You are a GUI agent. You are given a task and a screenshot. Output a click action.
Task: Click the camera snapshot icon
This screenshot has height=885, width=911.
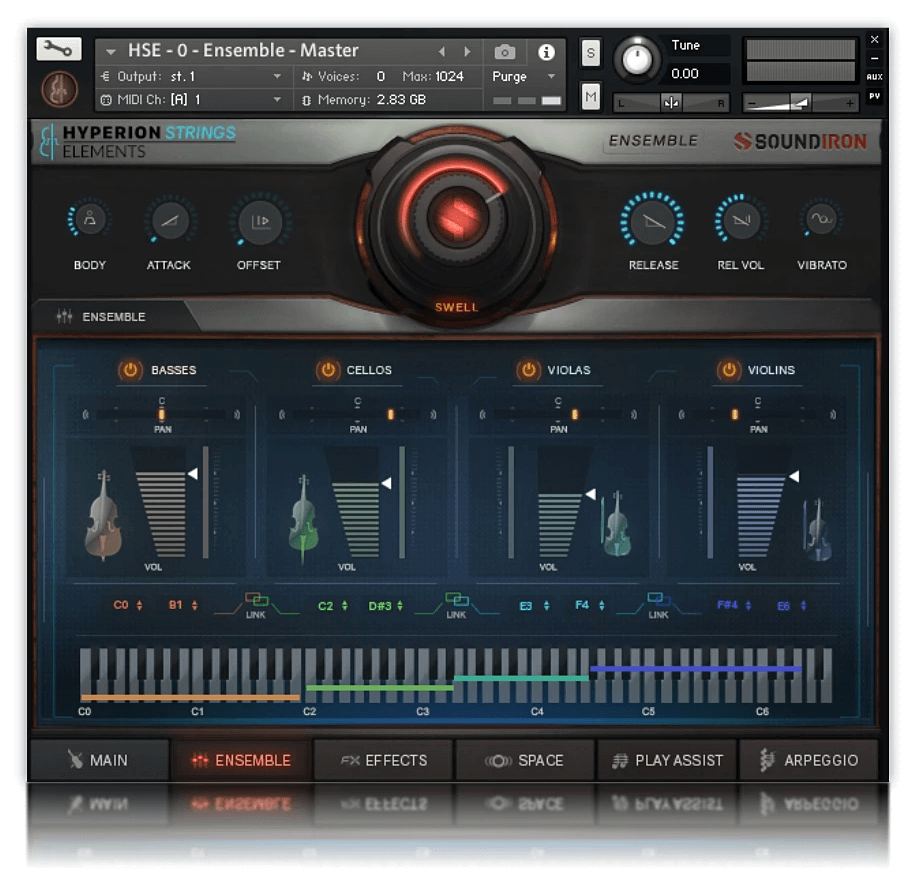507,50
